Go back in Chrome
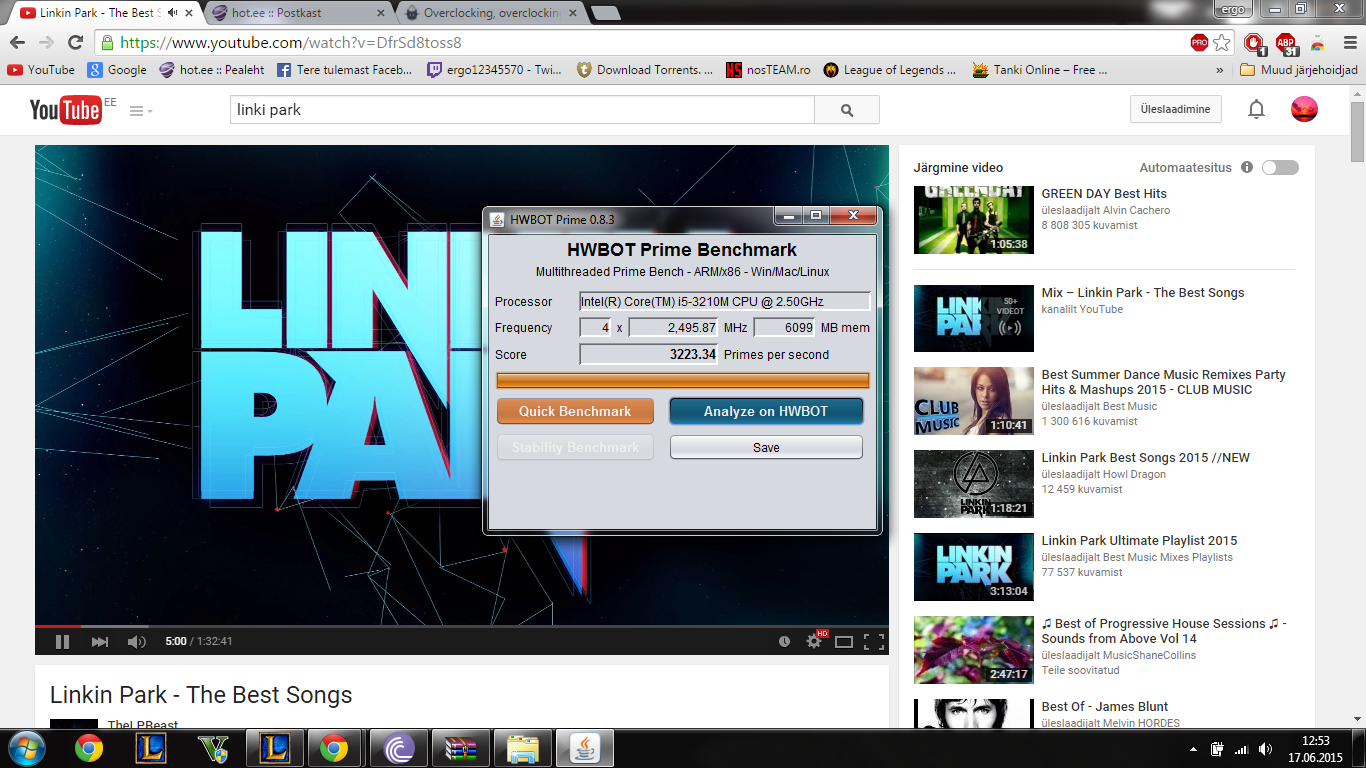Viewport: 1366px width, 768px height. tap(17, 43)
